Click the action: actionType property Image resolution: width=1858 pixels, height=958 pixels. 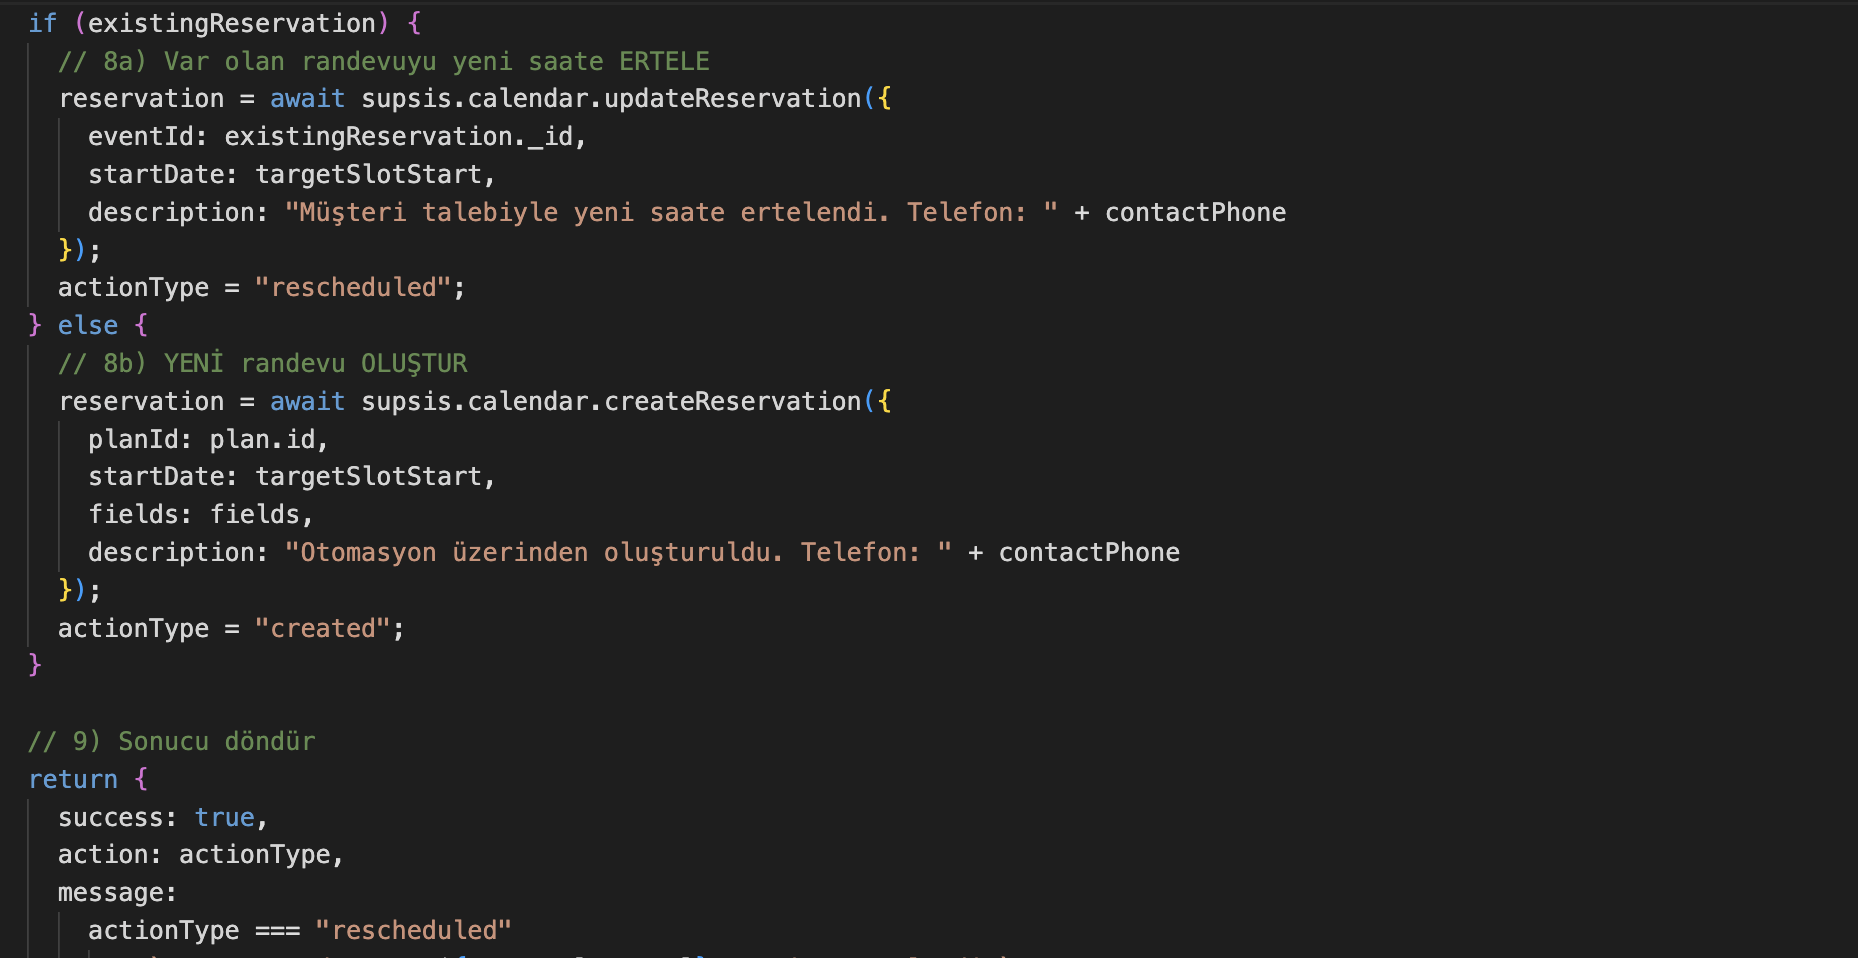pos(201,855)
